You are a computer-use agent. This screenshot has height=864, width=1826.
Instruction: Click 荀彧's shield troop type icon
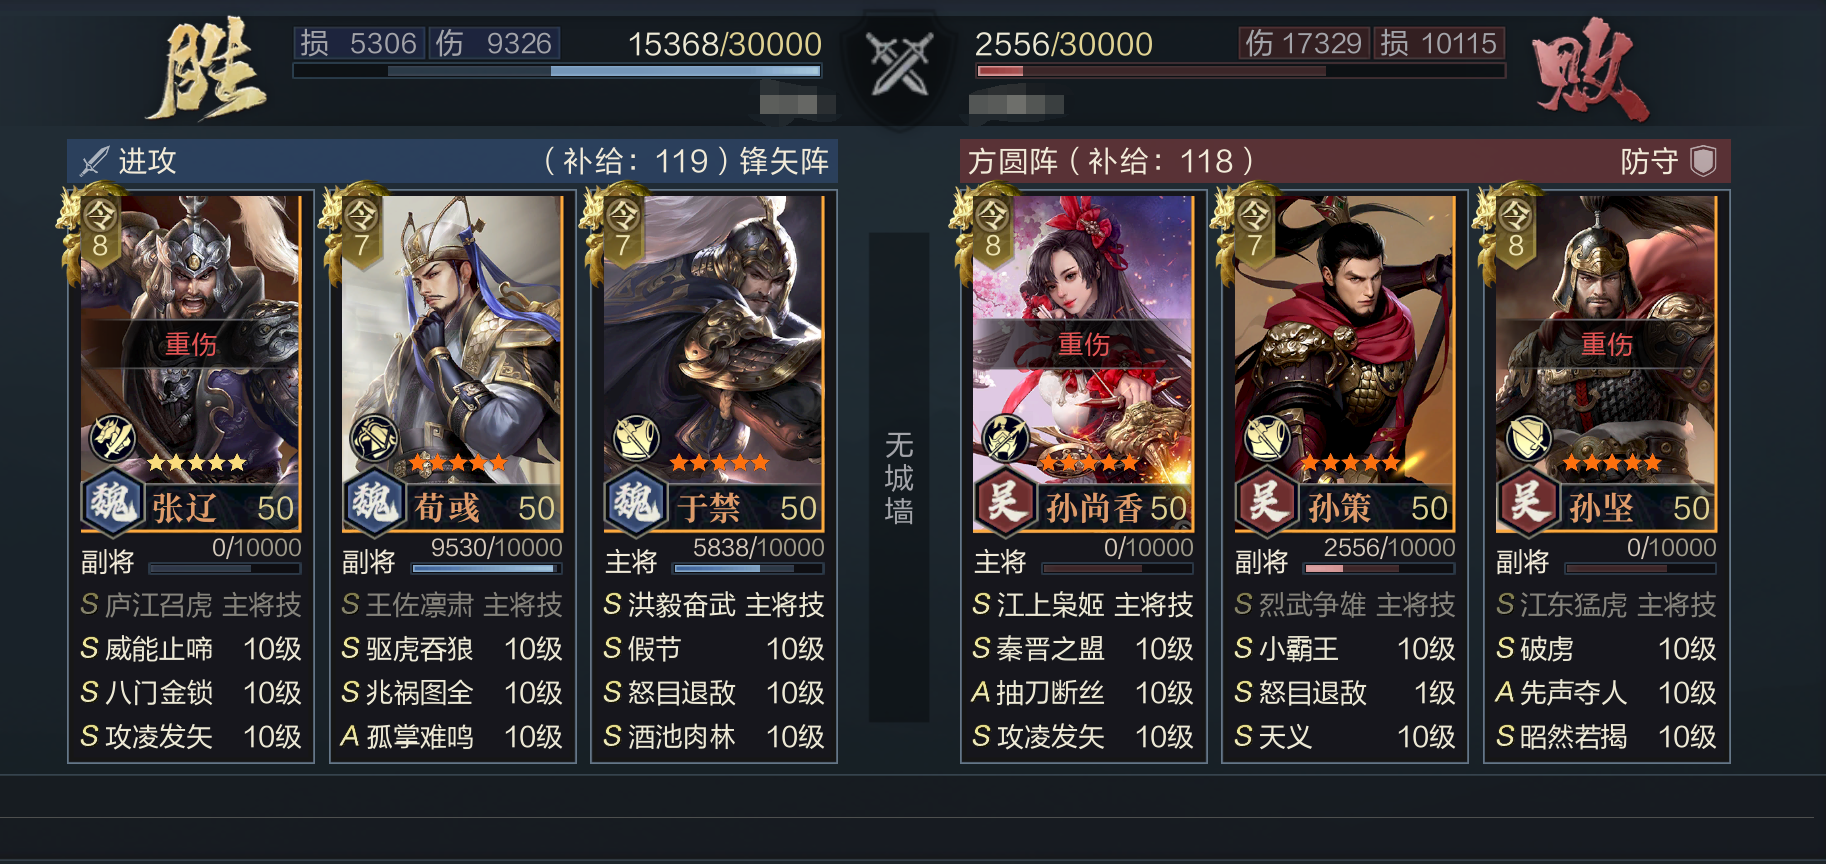[373, 438]
